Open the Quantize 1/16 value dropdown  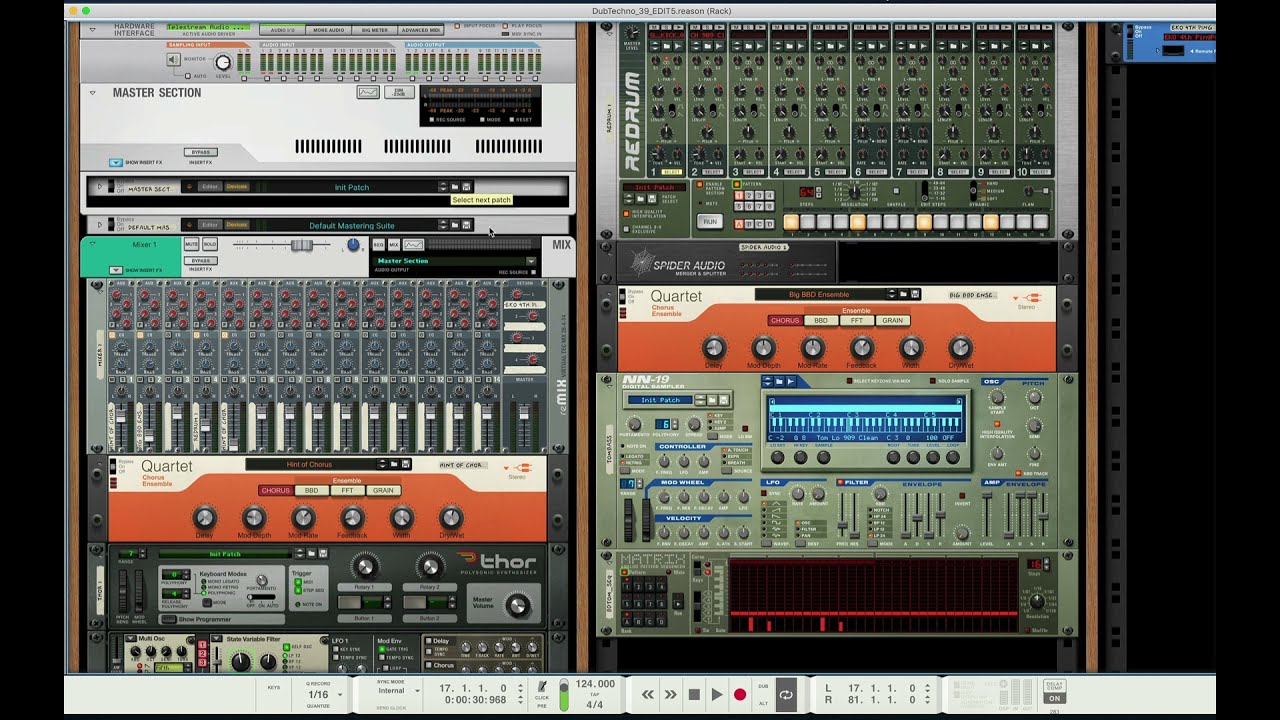339,694
